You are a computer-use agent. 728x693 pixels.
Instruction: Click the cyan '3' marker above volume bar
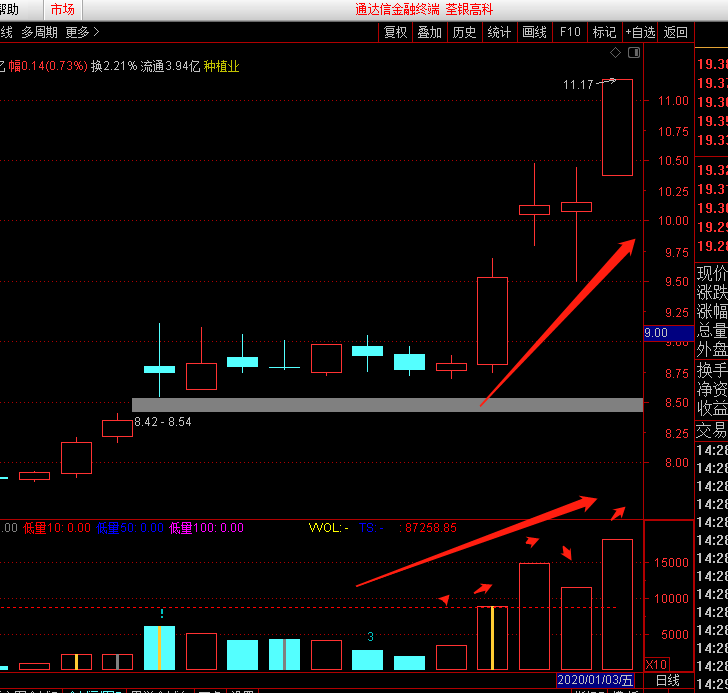(370, 637)
